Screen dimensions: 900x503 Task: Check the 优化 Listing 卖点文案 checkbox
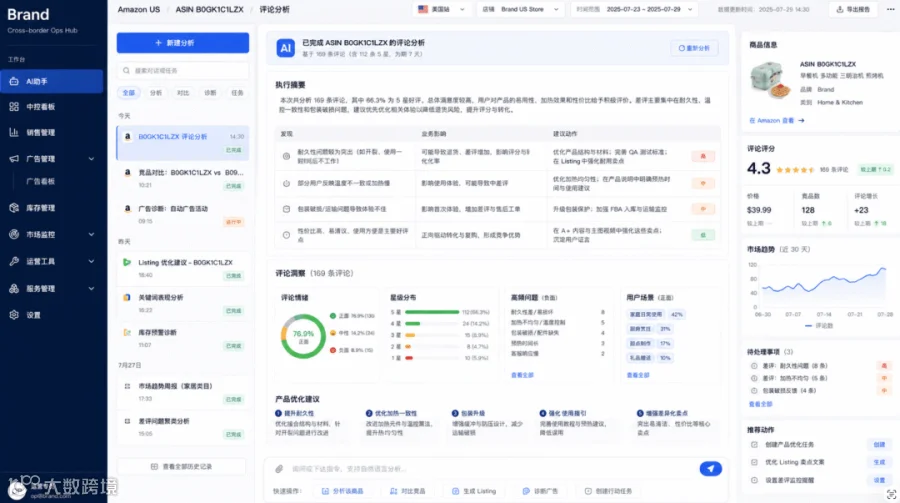pyautogui.click(x=754, y=462)
